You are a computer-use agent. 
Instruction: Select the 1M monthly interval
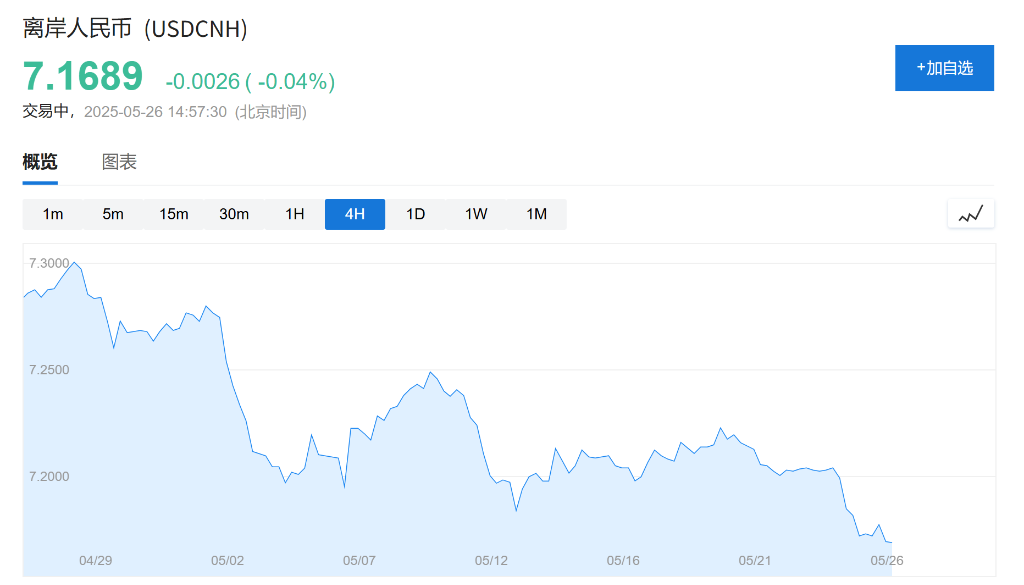point(536,214)
